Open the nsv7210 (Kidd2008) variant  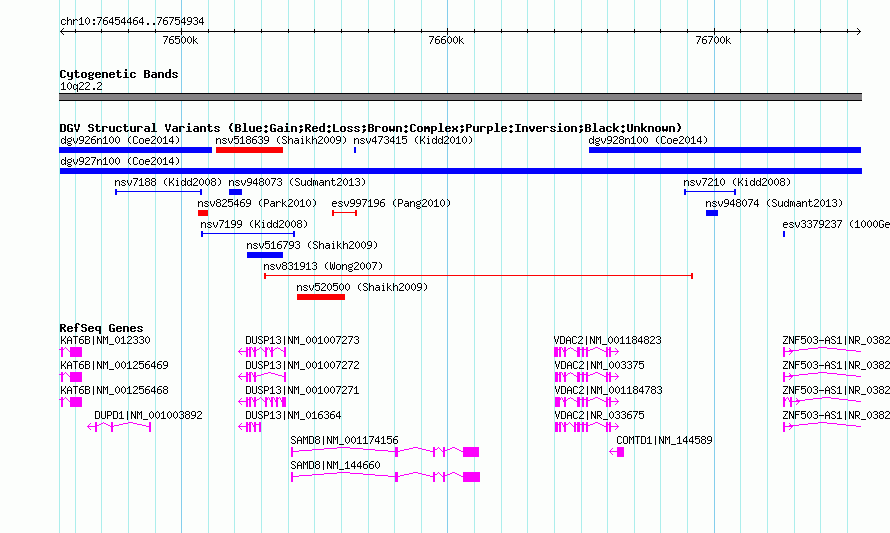coord(710,192)
